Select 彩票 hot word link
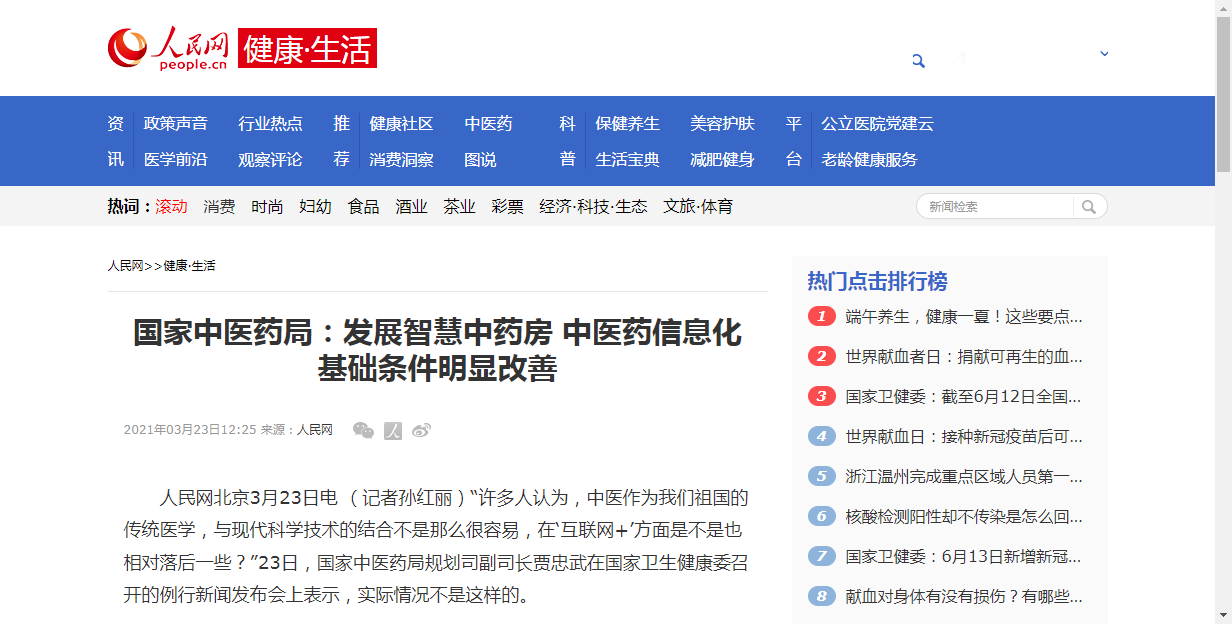The width and height of the screenshot is (1232, 624). pyautogui.click(x=507, y=207)
